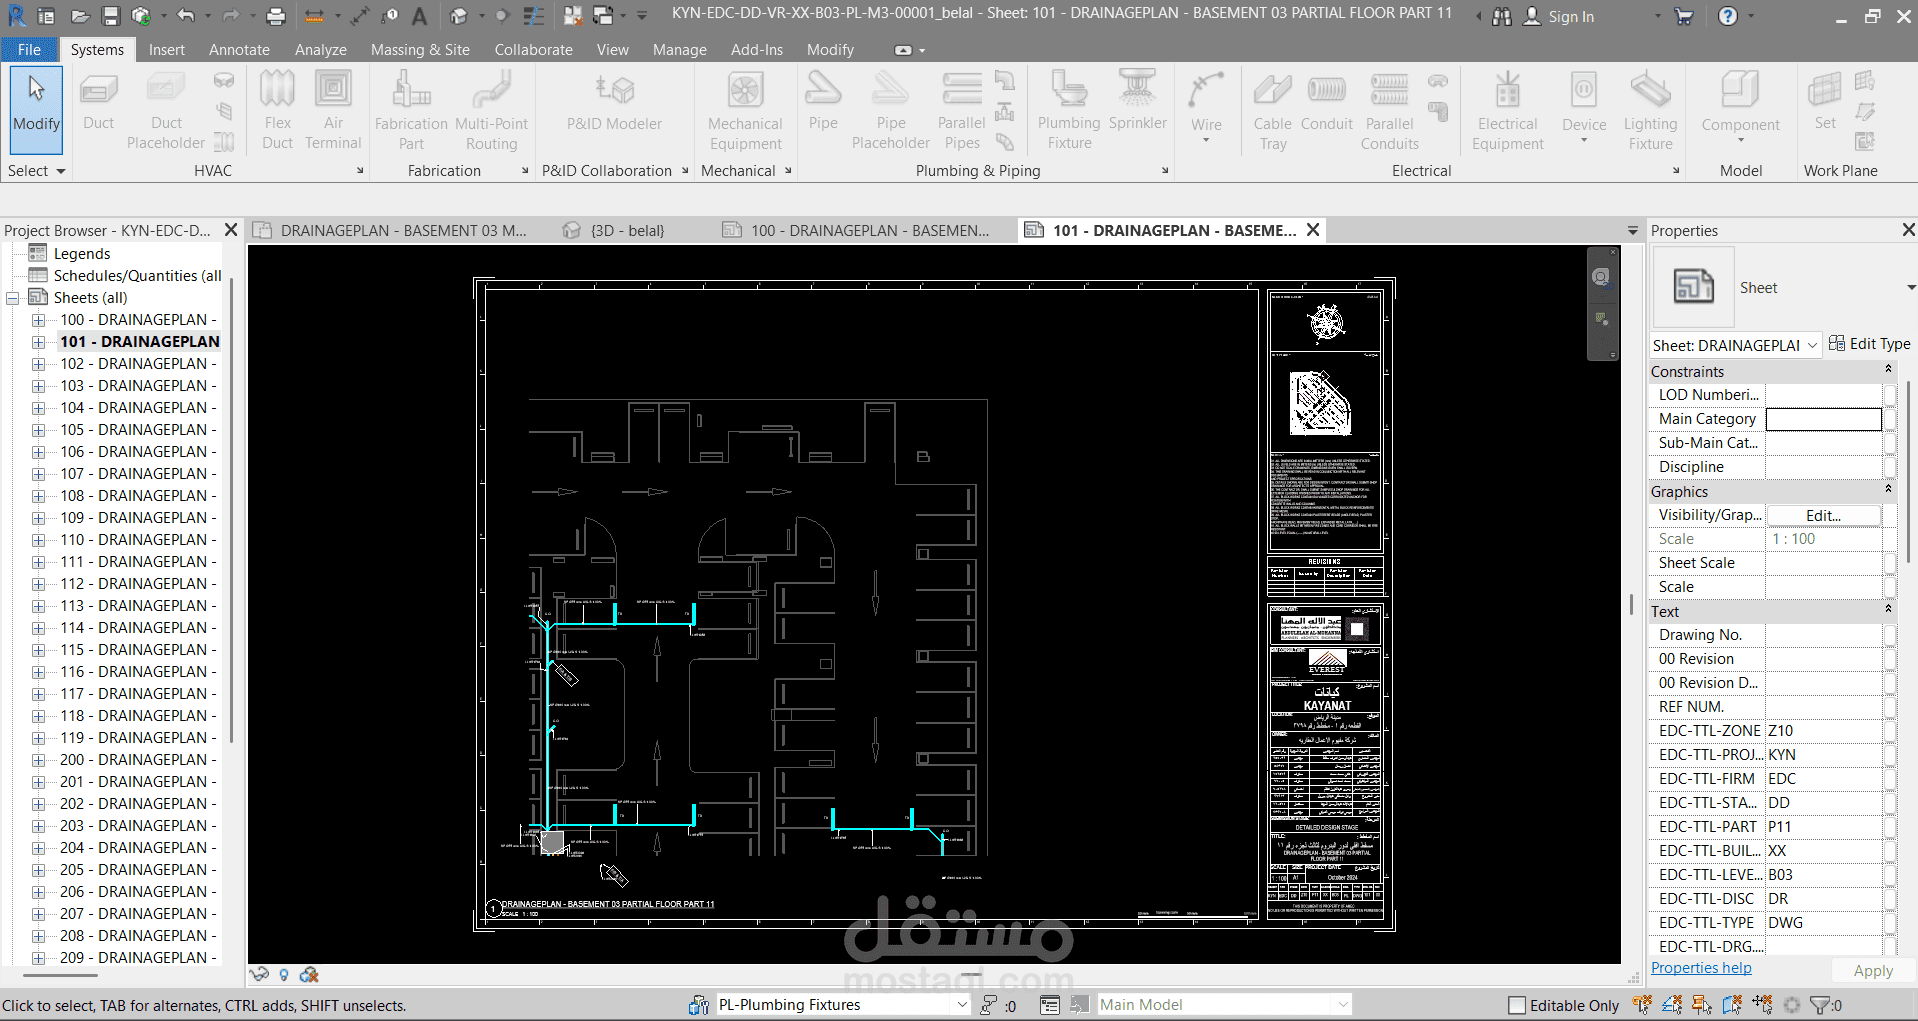Image resolution: width=1918 pixels, height=1021 pixels.
Task: Select sheet 110 - DRAINAGEPLAN in the browser
Action: click(138, 540)
